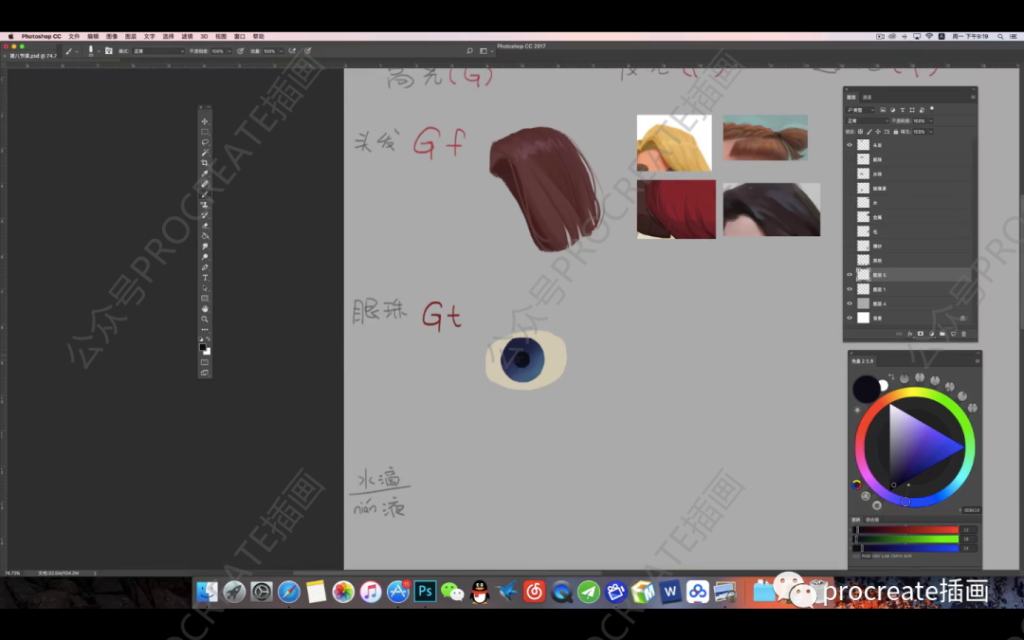
Task: Click the add layer style fx button
Action: 909,334
